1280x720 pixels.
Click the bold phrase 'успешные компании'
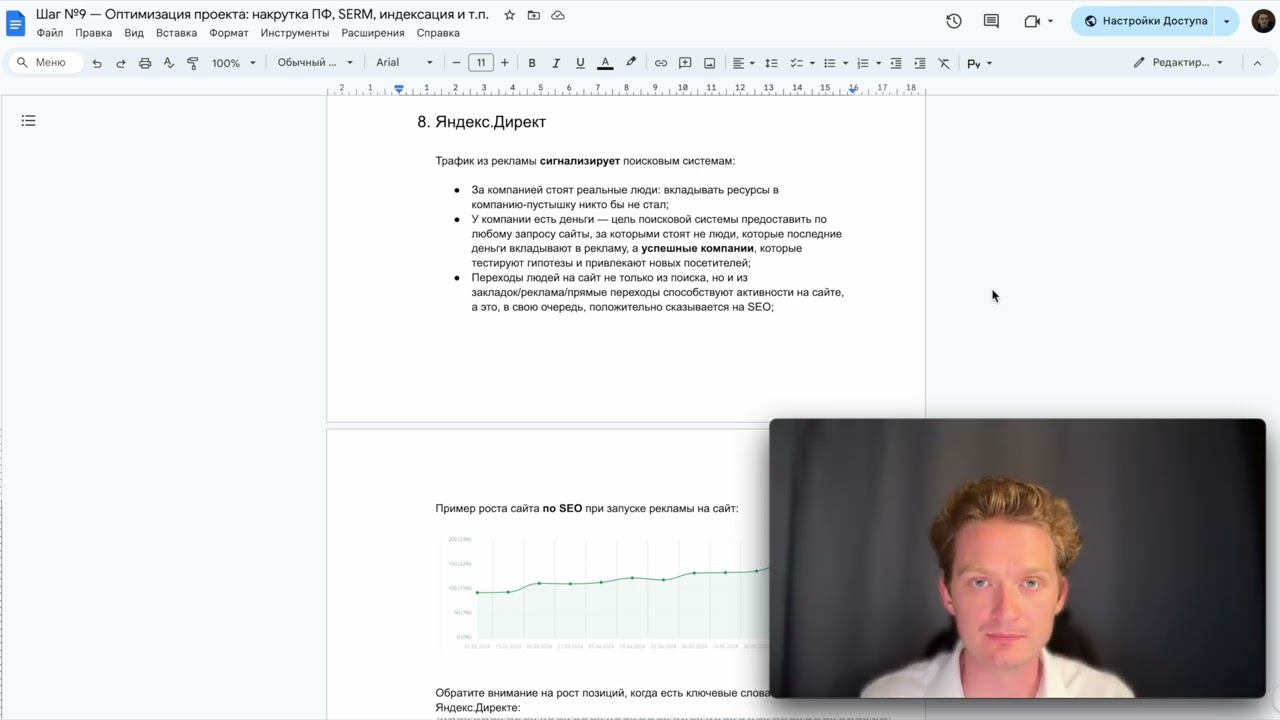[x=697, y=248]
